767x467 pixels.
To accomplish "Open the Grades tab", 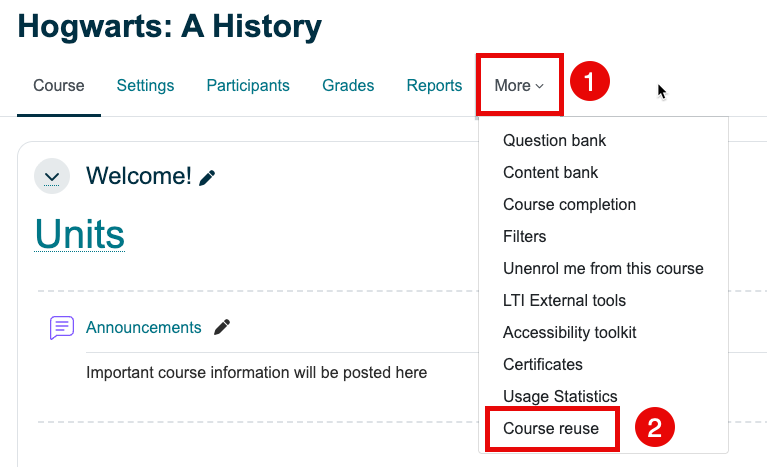I will (348, 86).
